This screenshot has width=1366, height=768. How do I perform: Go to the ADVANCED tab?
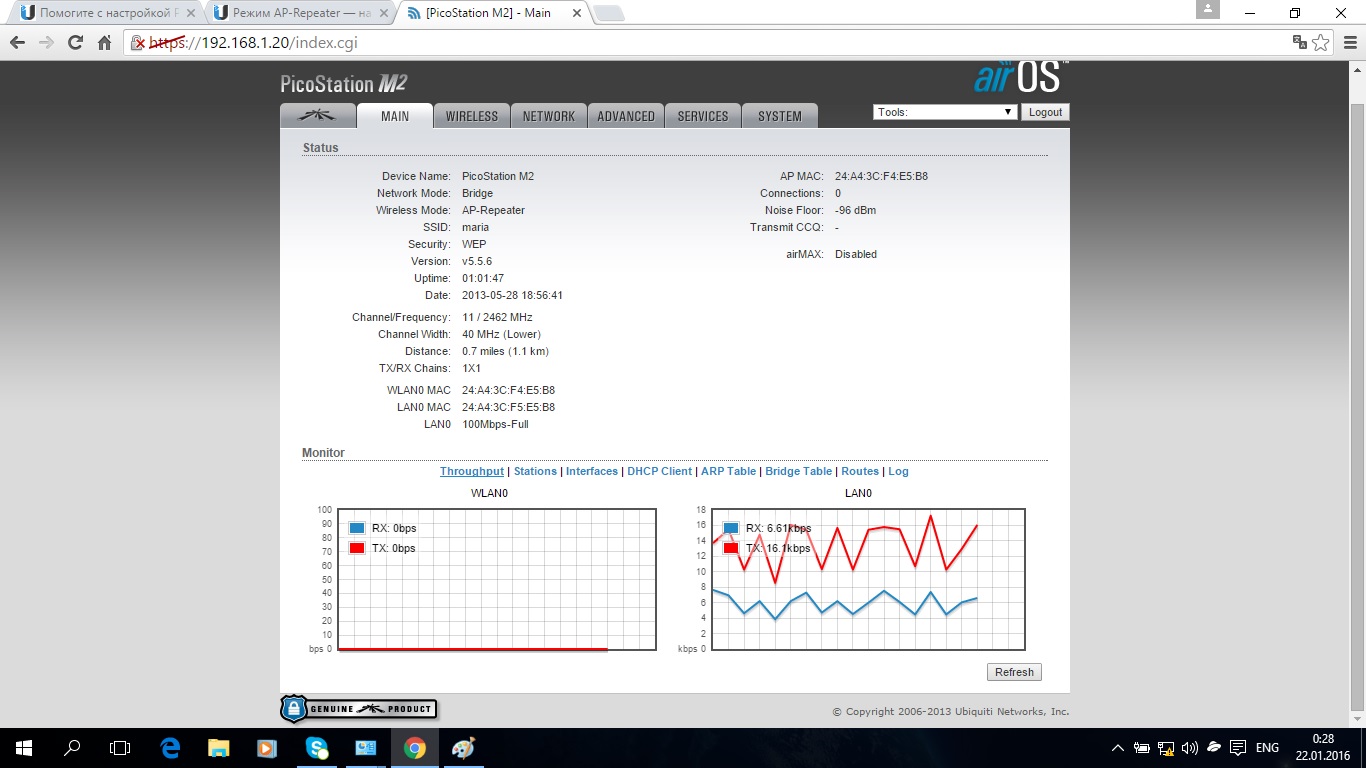coord(626,116)
